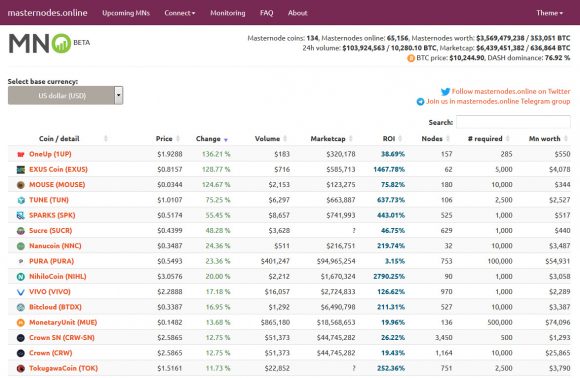
Task: Click the TUNE coin cube icon
Action: [x=21, y=200]
